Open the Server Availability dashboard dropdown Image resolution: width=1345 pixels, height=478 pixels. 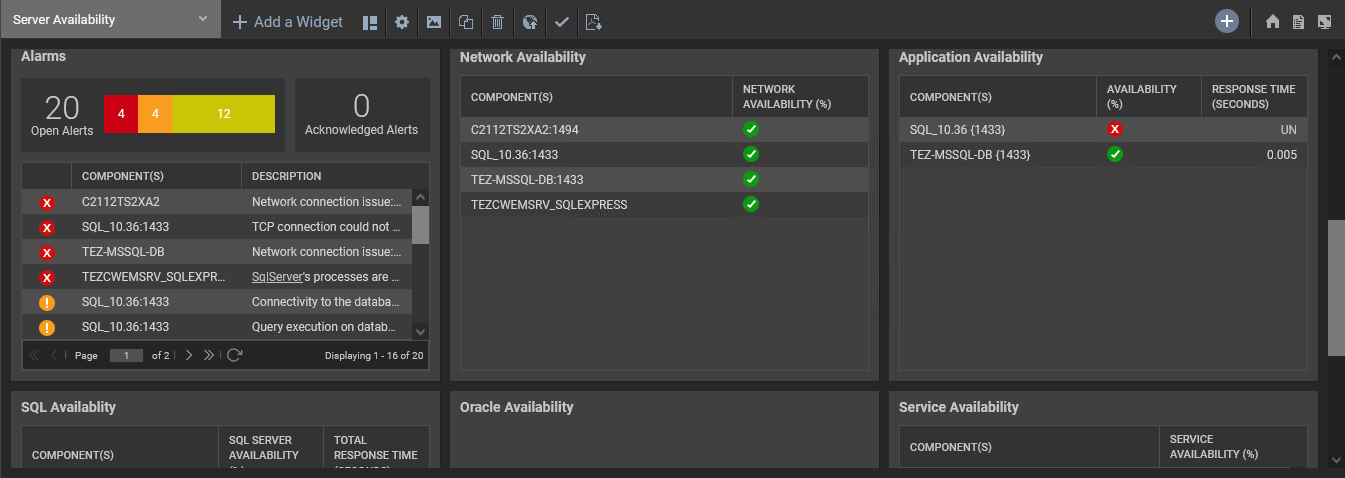point(110,20)
